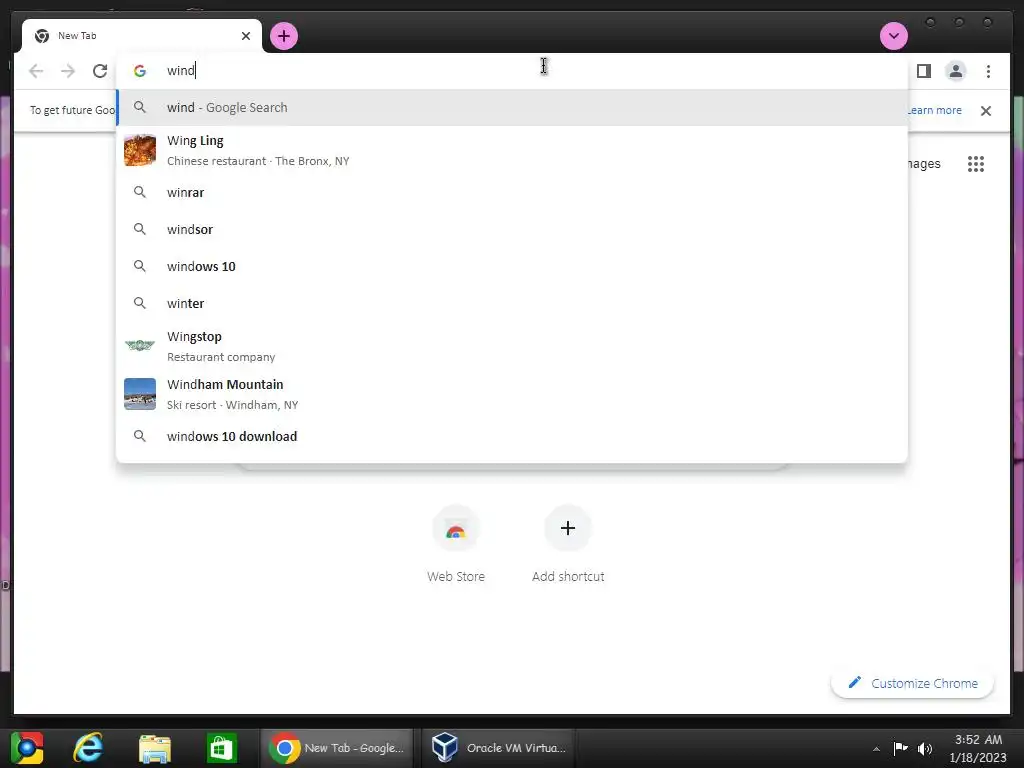Screen dimensions: 1024x768
Task: Click the Add shortcut plus button
Action: click(x=568, y=528)
